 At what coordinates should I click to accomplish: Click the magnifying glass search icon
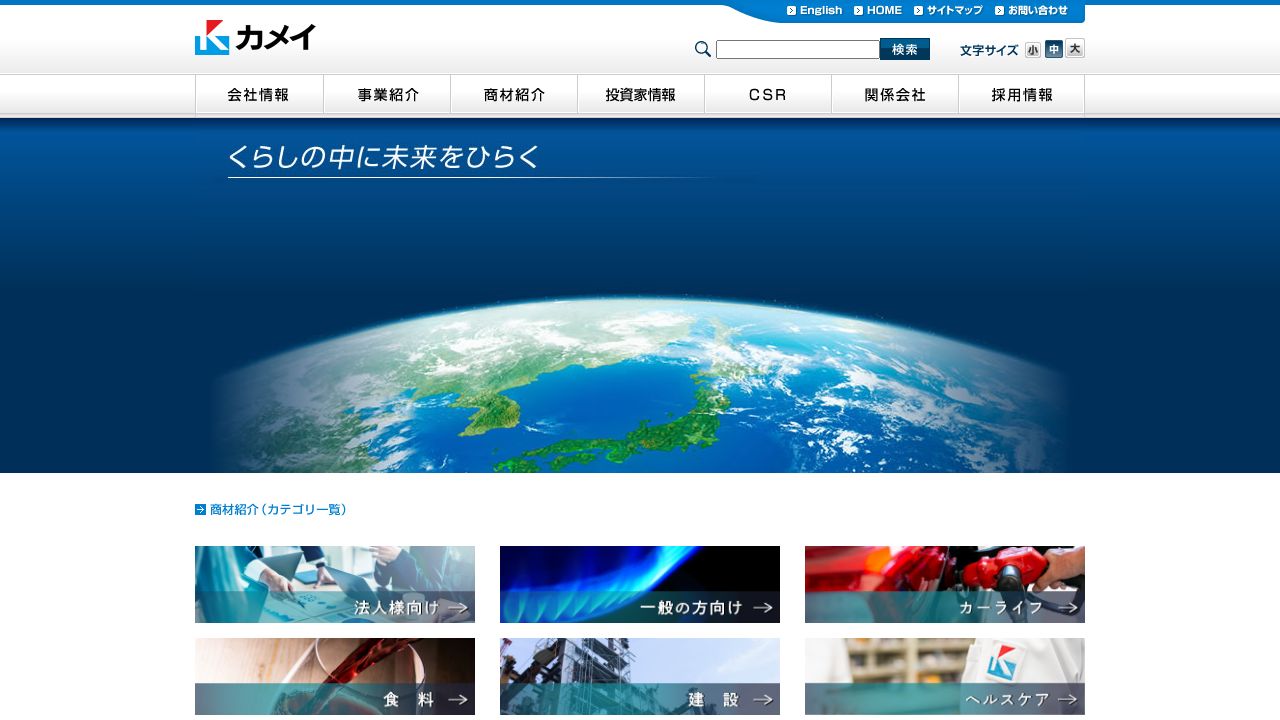(703, 49)
